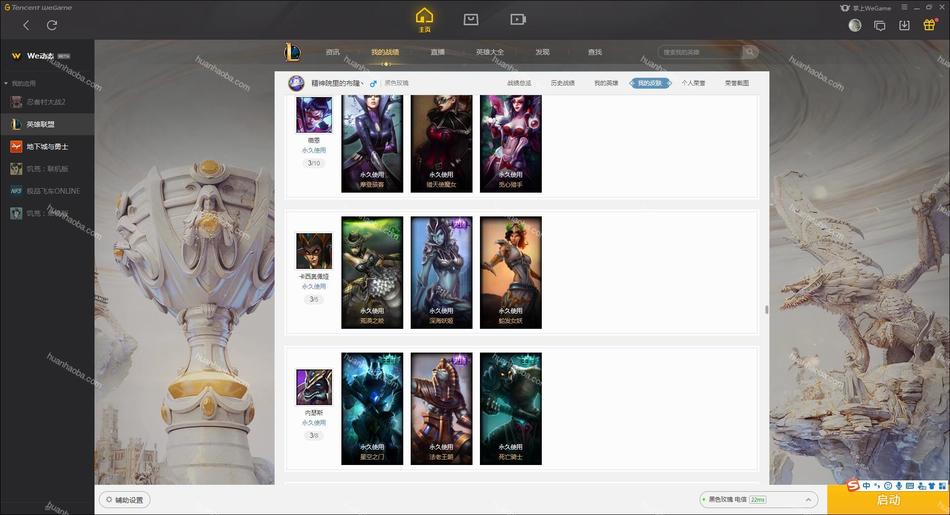Open the 我的战绩 tab
950x515 pixels.
(385, 52)
